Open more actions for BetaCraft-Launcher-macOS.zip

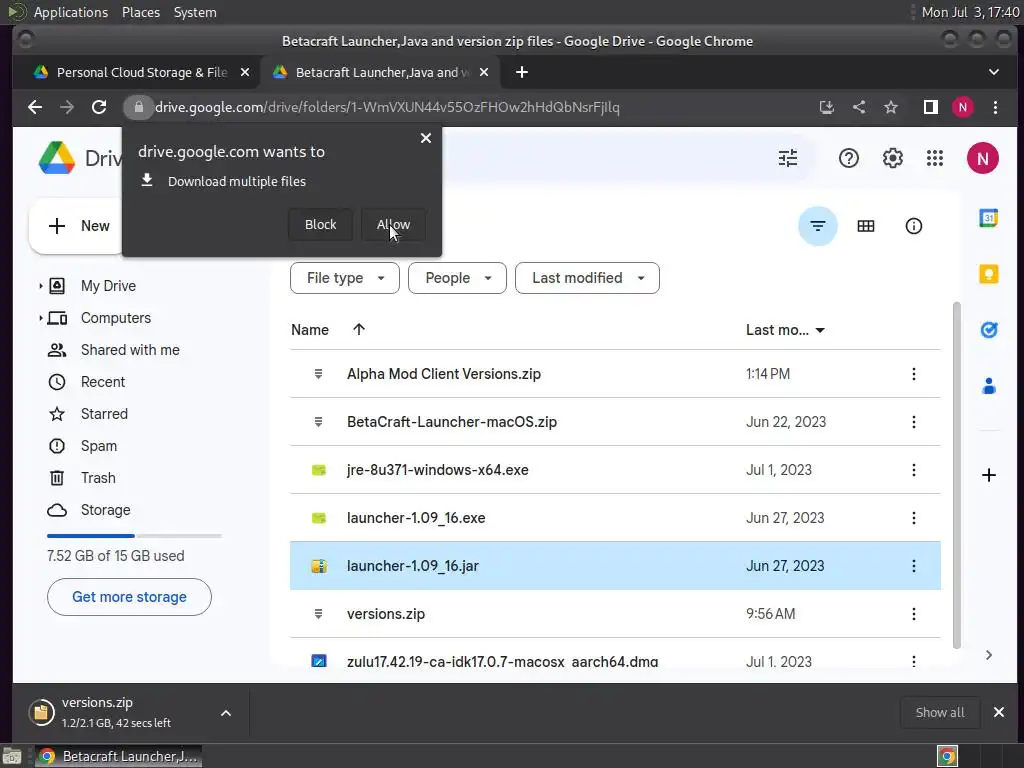(913, 422)
